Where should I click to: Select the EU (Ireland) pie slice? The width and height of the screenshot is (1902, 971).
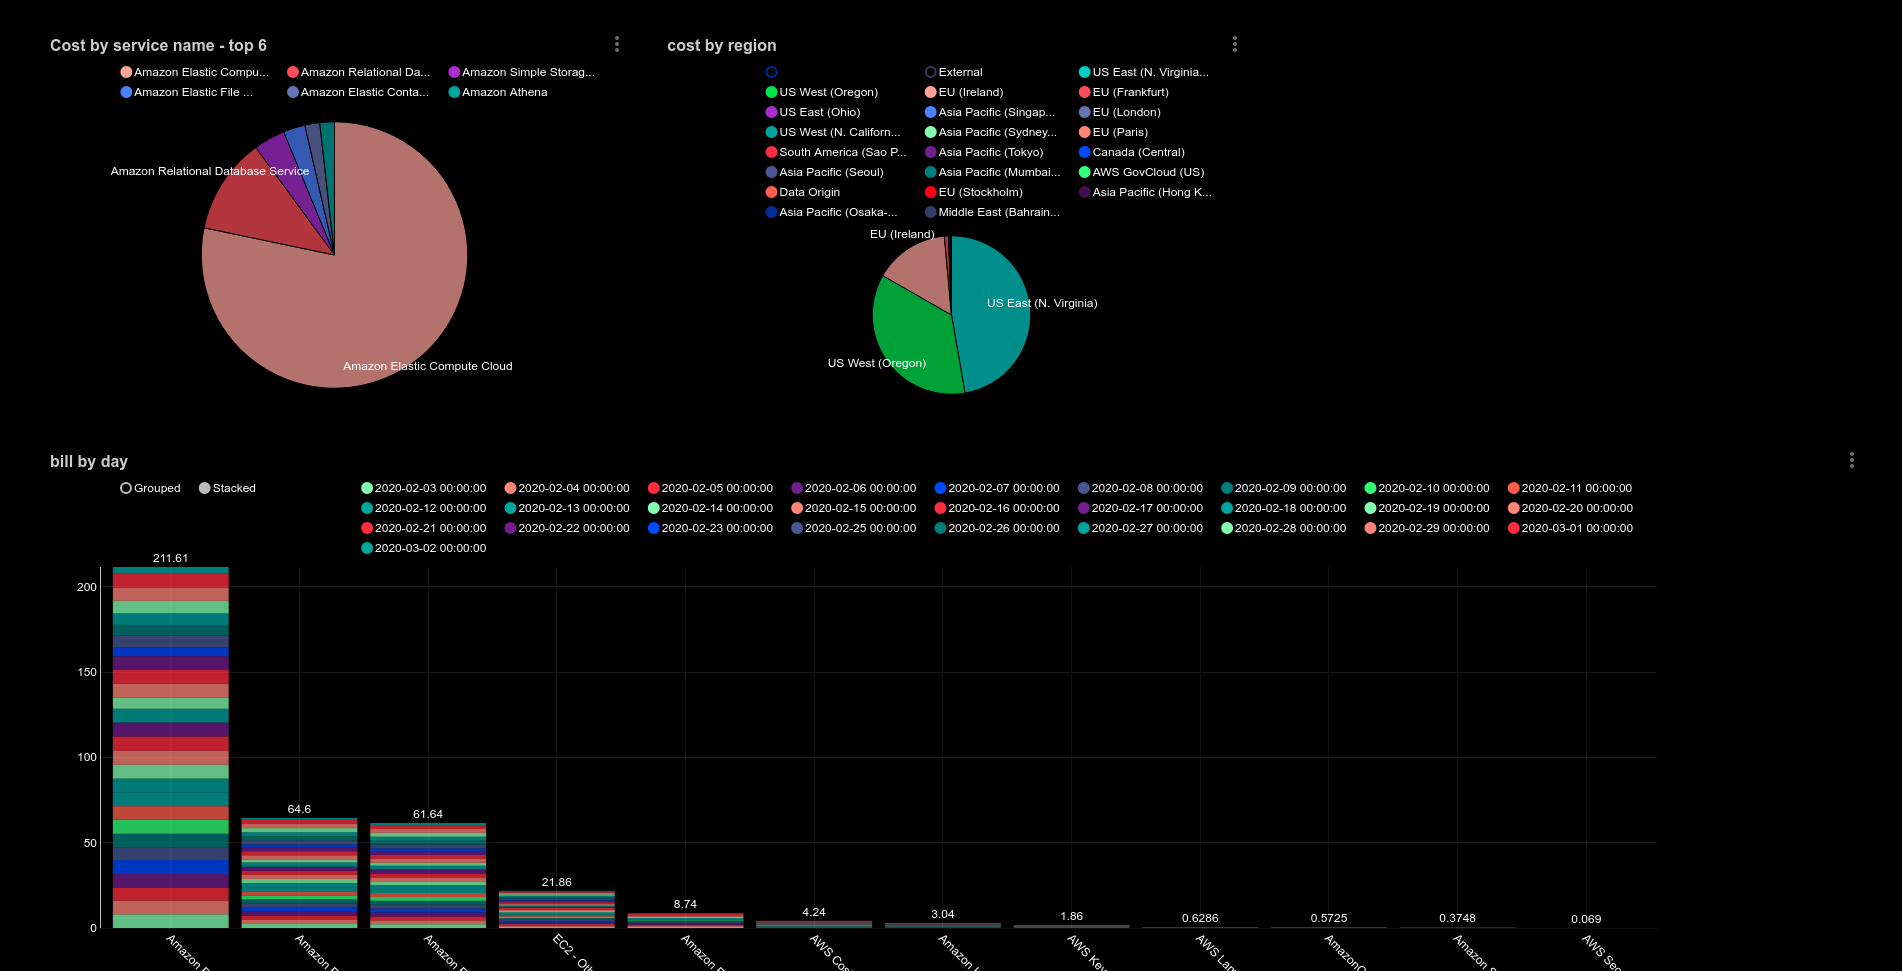pyautogui.click(x=922, y=273)
